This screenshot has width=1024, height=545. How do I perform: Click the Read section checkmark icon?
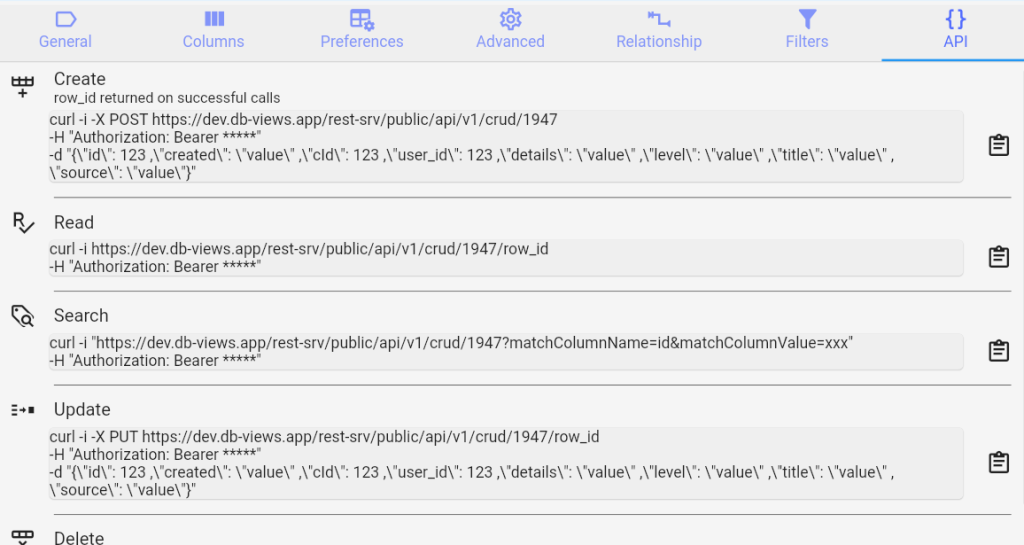[23, 222]
